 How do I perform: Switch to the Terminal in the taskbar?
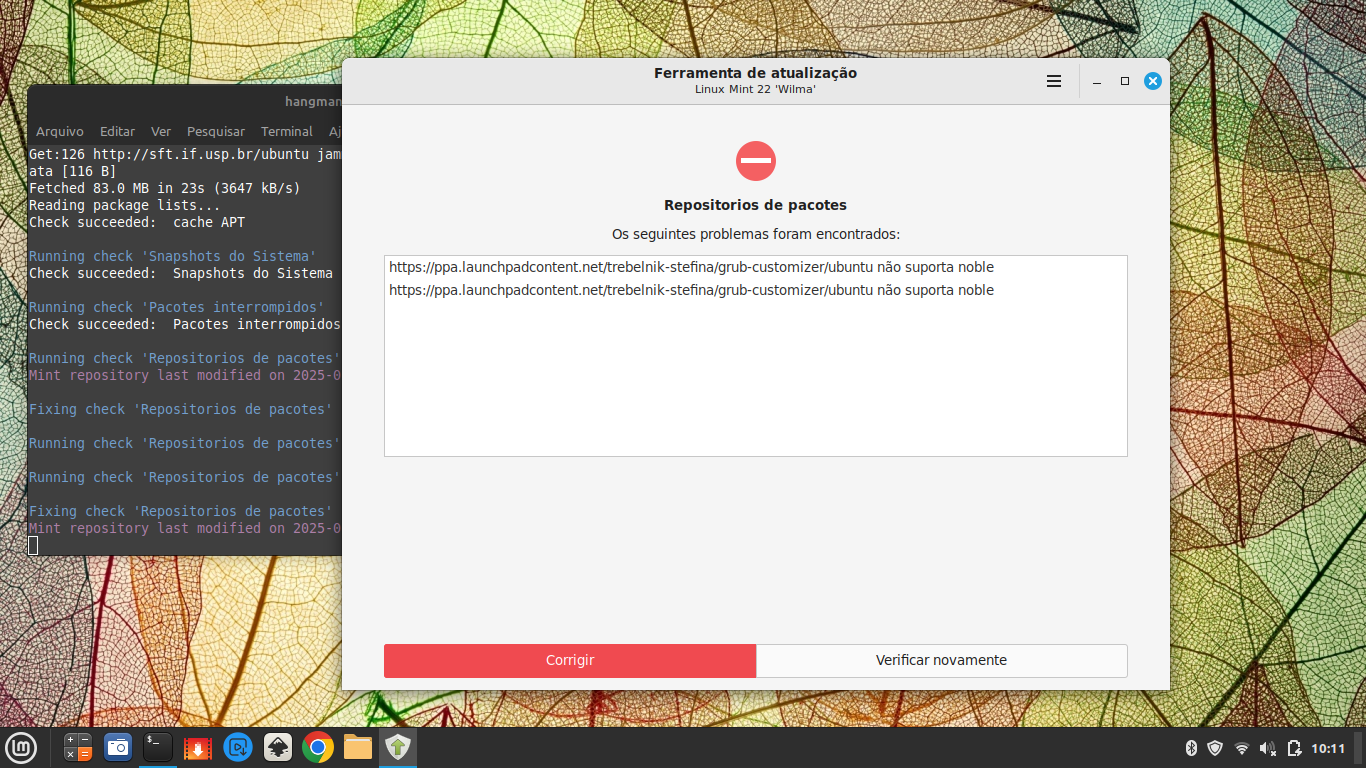coord(158,747)
